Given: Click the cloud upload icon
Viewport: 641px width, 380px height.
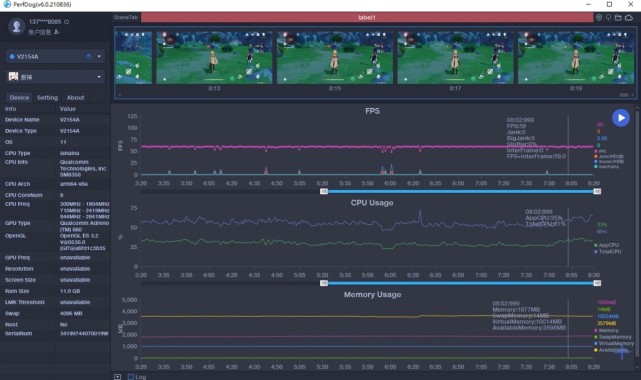Looking at the screenshot, I should [x=629, y=17].
